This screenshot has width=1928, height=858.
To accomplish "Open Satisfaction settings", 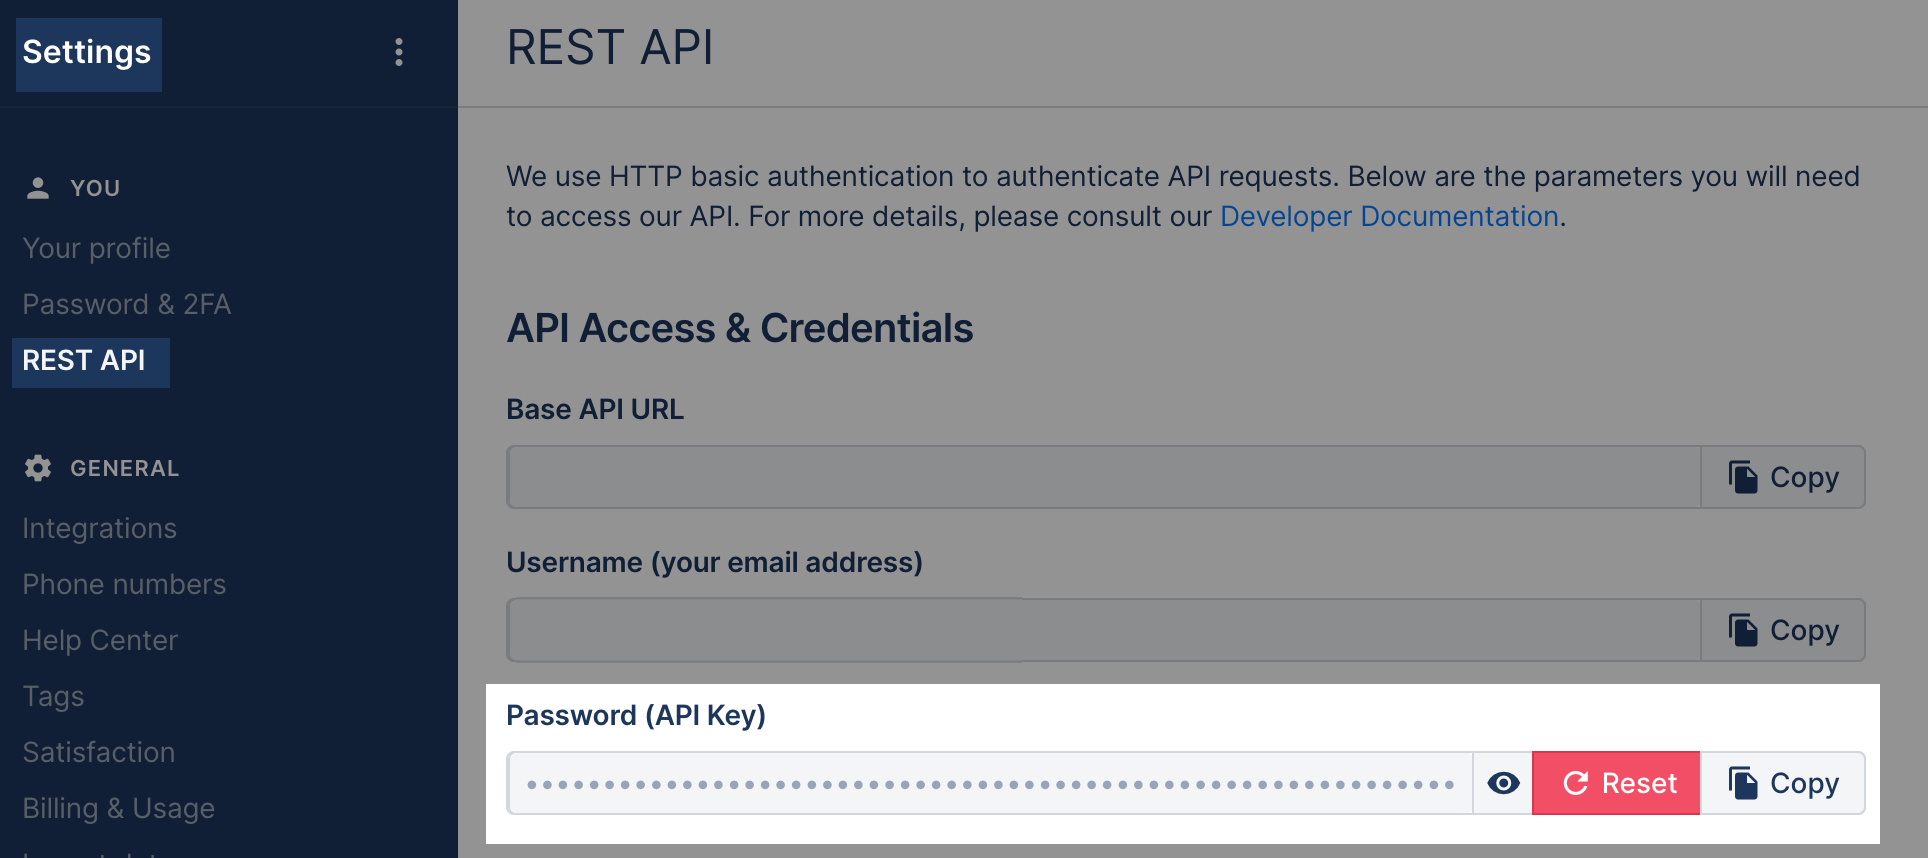I will coord(99,752).
